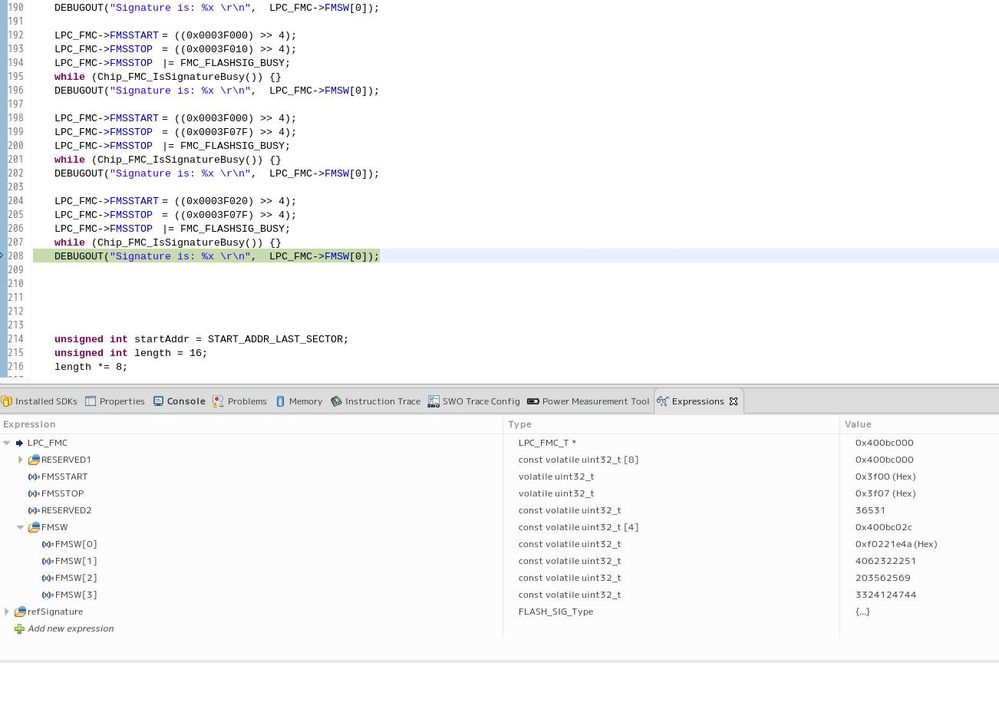Select the LPC_FMC pointer row
999x706 pixels.
[x=500, y=443]
